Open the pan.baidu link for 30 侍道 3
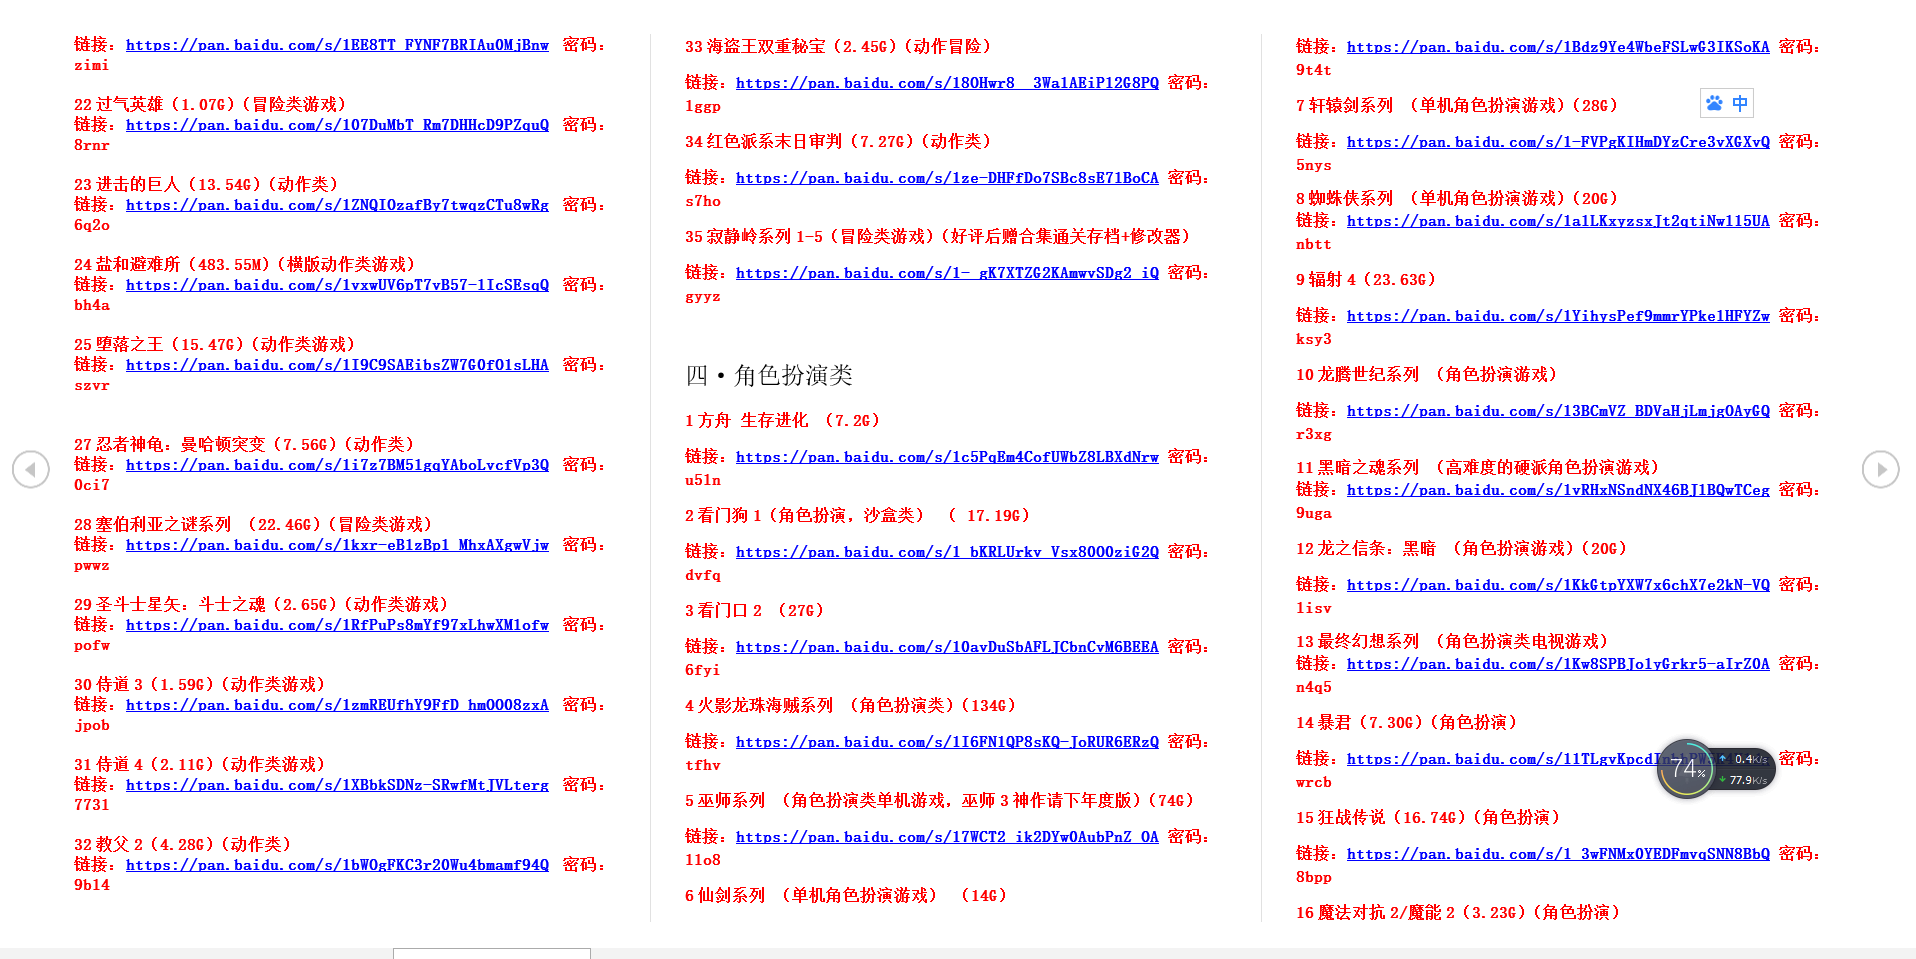 [337, 705]
